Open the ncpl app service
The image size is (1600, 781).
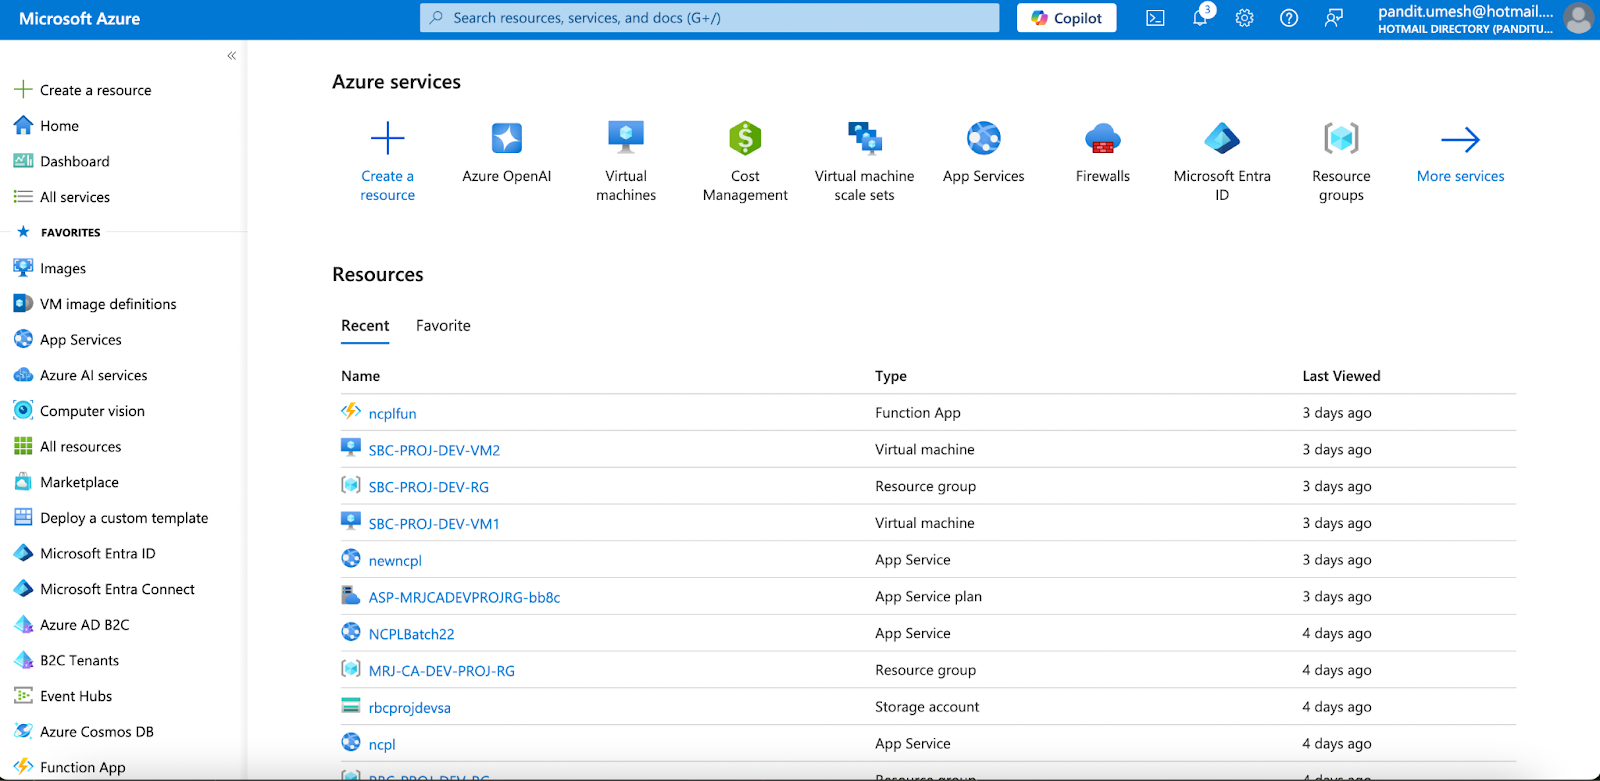pos(382,745)
